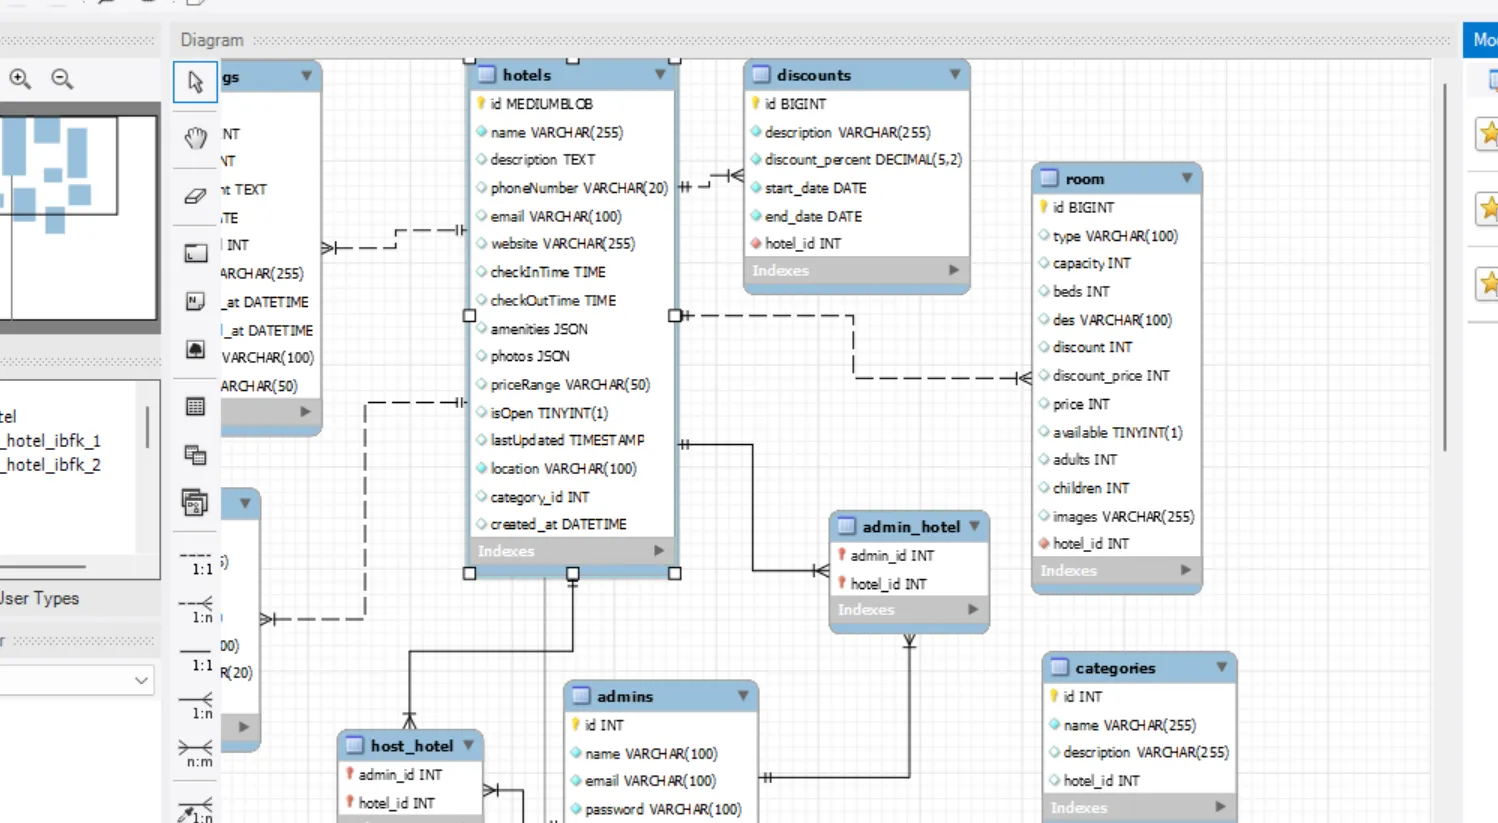Pick the place image tool
The width and height of the screenshot is (1498, 823).
click(x=195, y=349)
